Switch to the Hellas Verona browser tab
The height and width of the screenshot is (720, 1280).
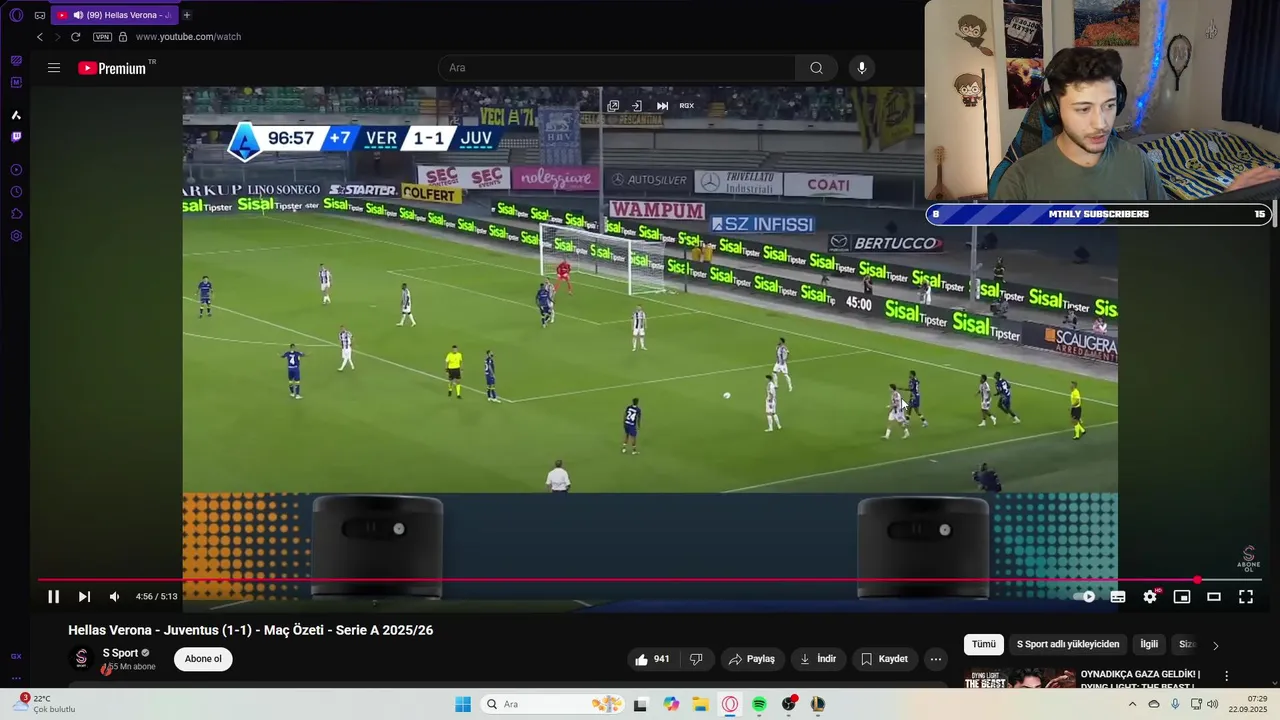[115, 15]
